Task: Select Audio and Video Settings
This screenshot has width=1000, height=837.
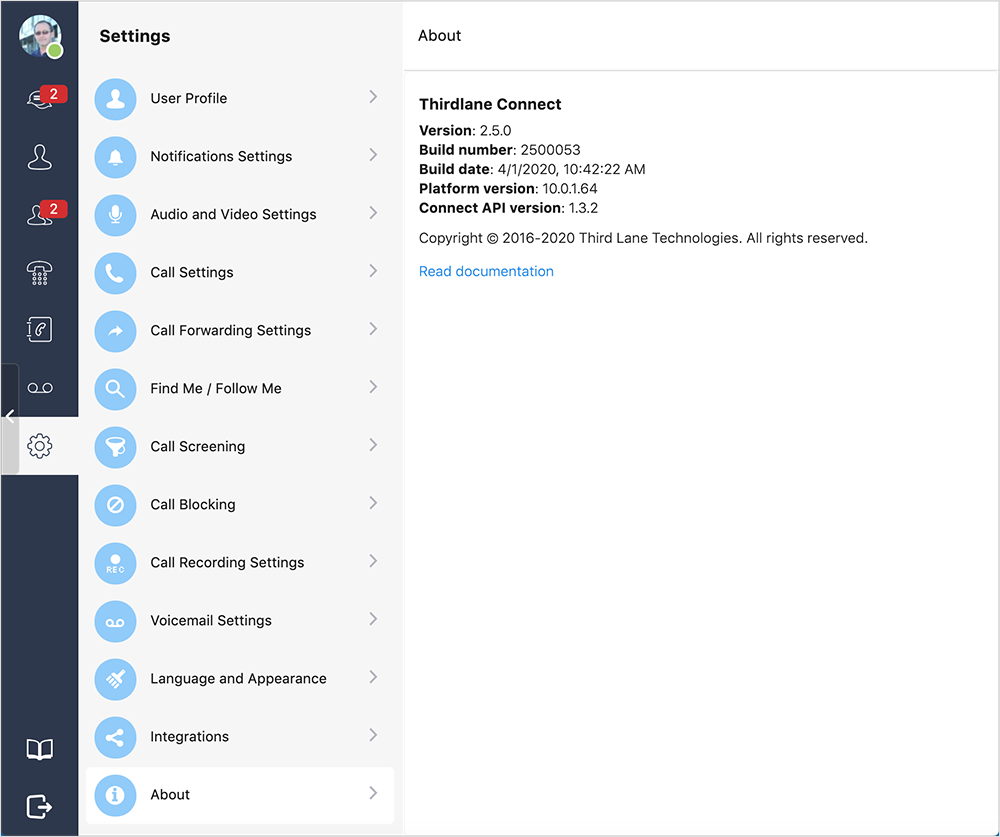Action: [233, 214]
